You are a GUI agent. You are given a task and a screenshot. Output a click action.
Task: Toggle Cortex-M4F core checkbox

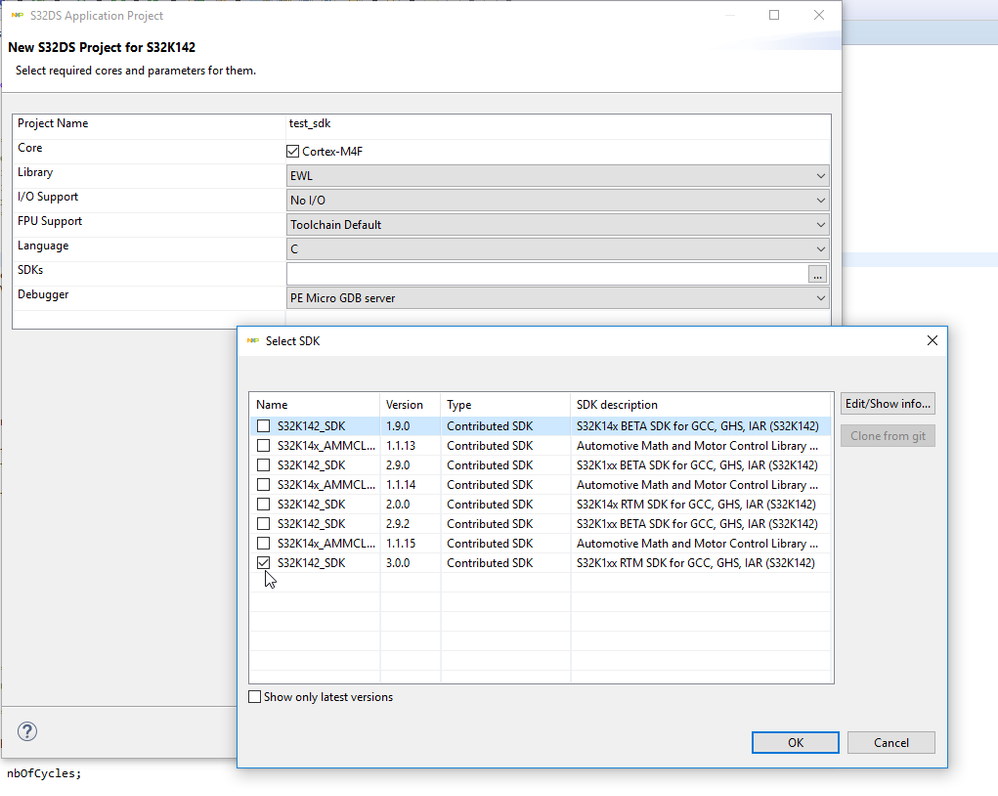pos(293,151)
